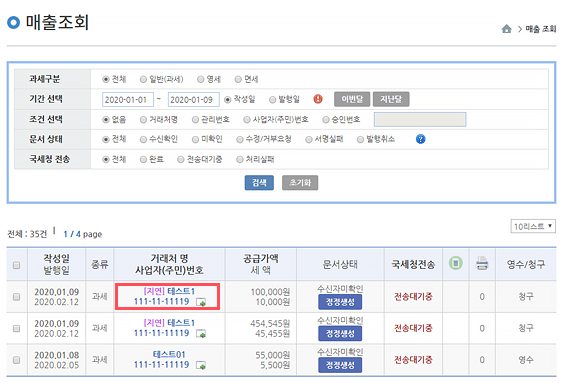Viewport: 563px width, 383px height.
Task: Filter document status by 발행취소
Action: [360, 139]
